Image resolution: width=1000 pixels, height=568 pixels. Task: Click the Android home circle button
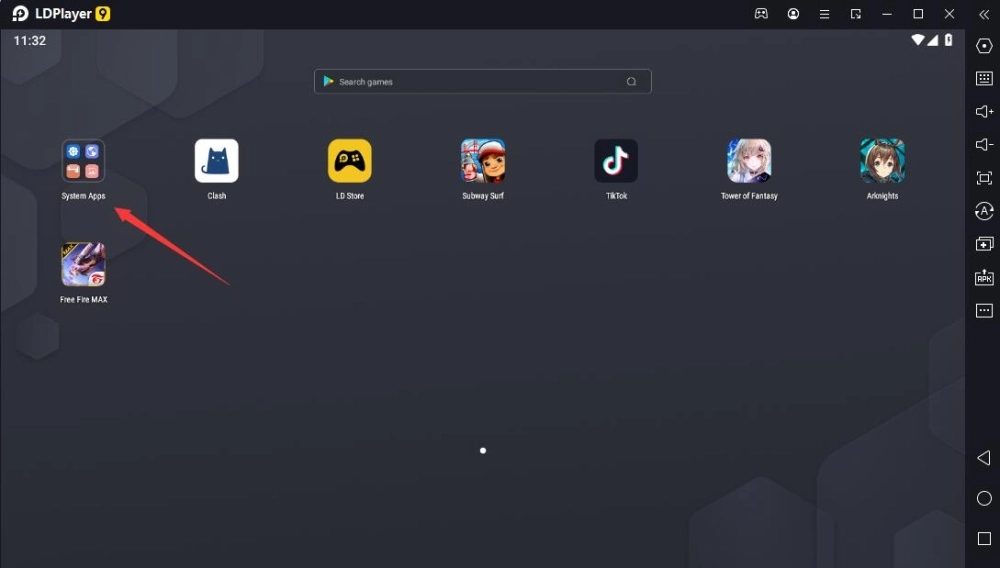pos(984,499)
